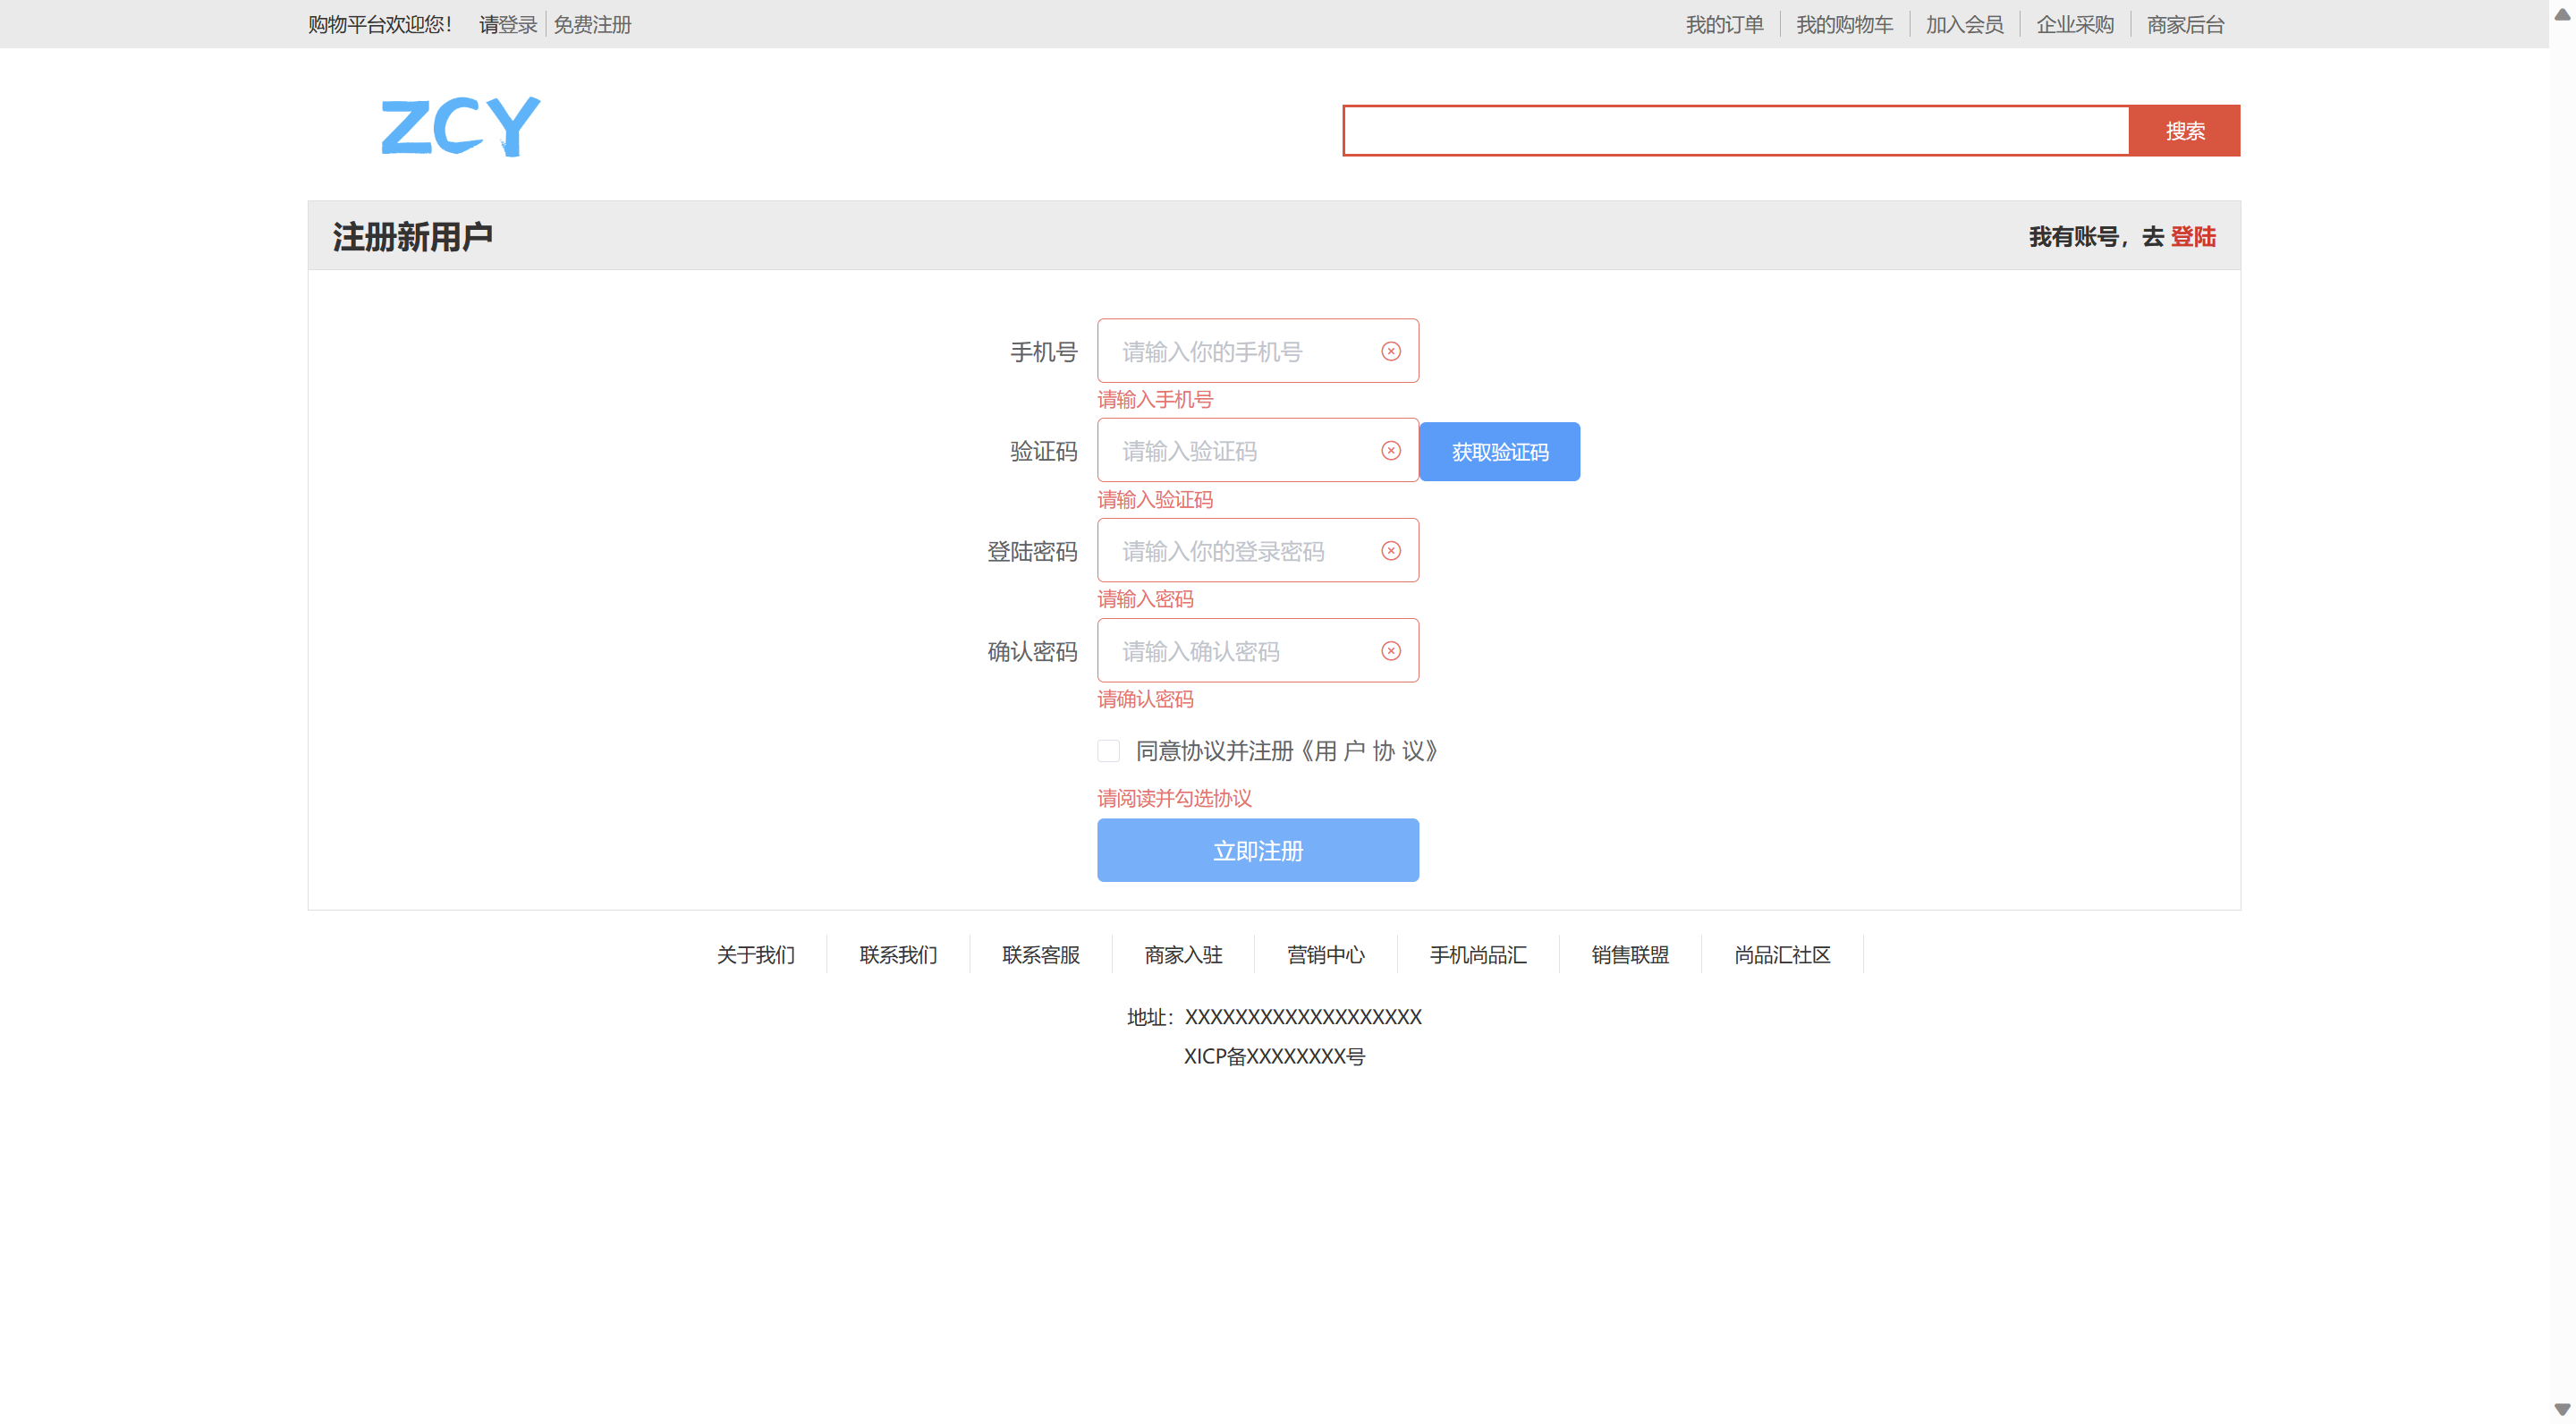Clear the verification code field icon
Screen dimensions: 2576x1424
coord(1391,451)
